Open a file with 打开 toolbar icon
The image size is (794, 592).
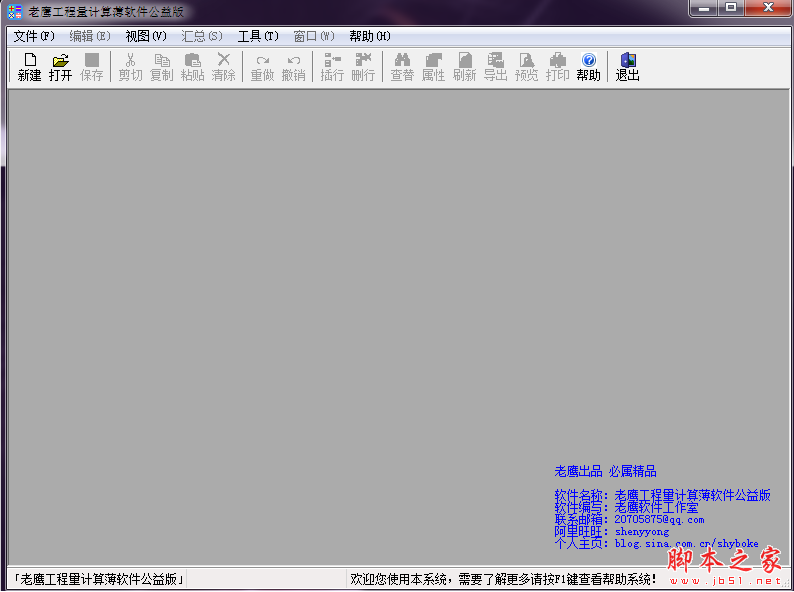pyautogui.click(x=60, y=67)
